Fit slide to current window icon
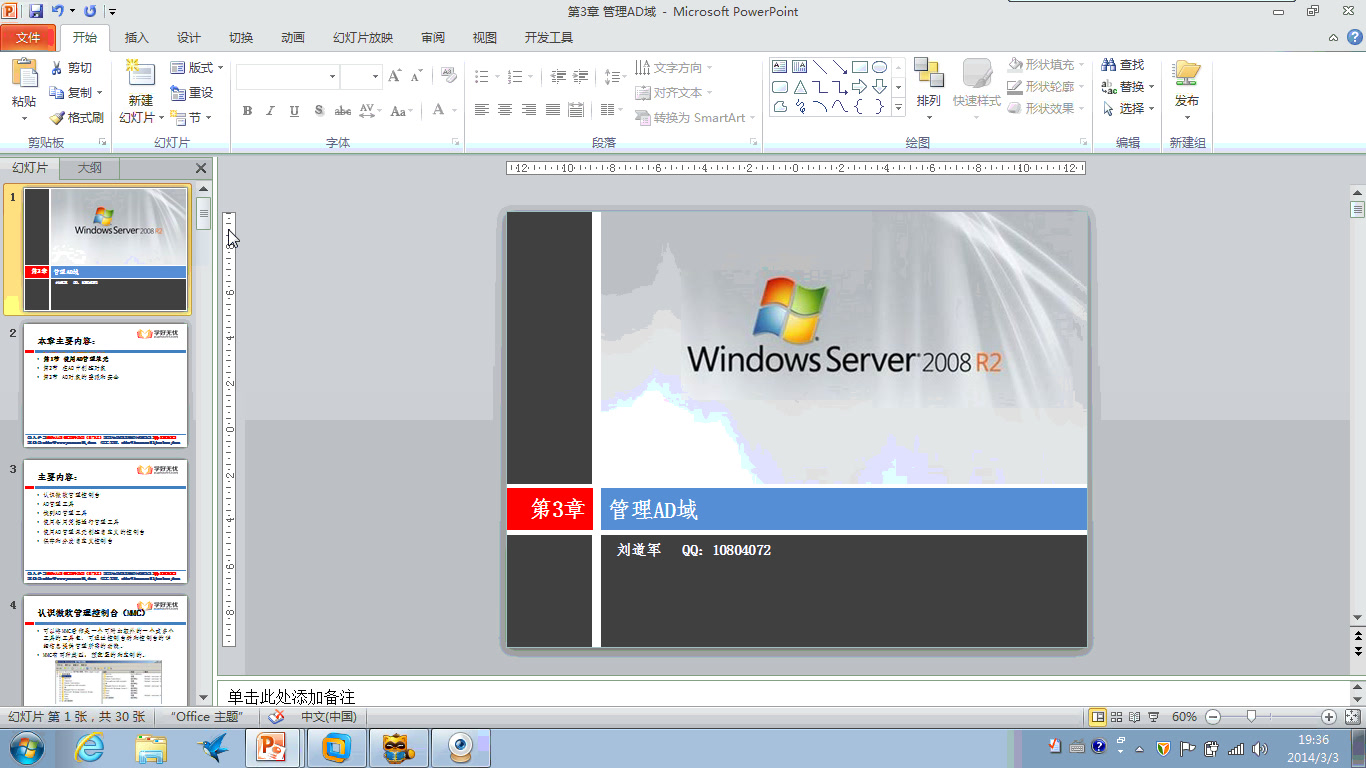Viewport: 1366px width, 768px height. tap(1353, 717)
